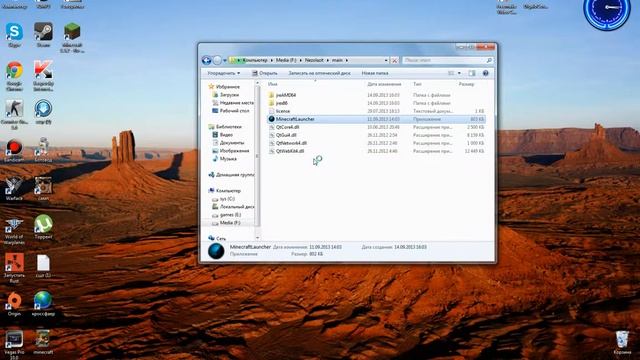This screenshot has height=360, width=640.
Task: Select the license text file
Action: pyautogui.click(x=282, y=111)
